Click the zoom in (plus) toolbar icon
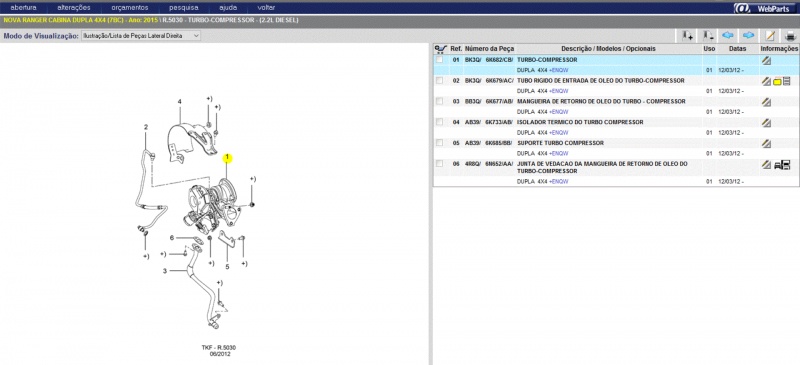800x365 pixels. pyautogui.click(x=687, y=35)
